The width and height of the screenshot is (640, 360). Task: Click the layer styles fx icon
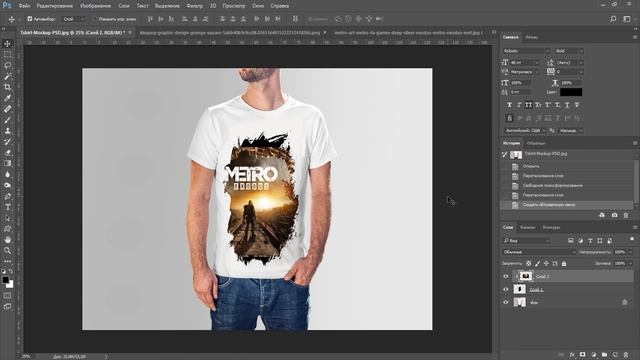[x=572, y=355]
